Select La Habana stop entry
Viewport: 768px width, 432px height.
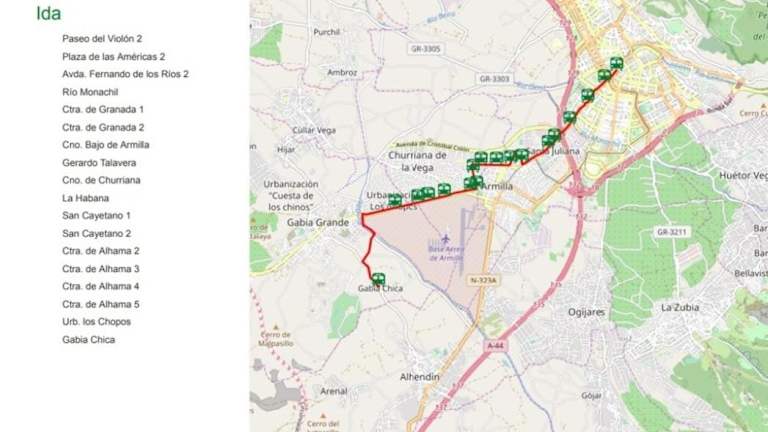pyautogui.click(x=85, y=198)
